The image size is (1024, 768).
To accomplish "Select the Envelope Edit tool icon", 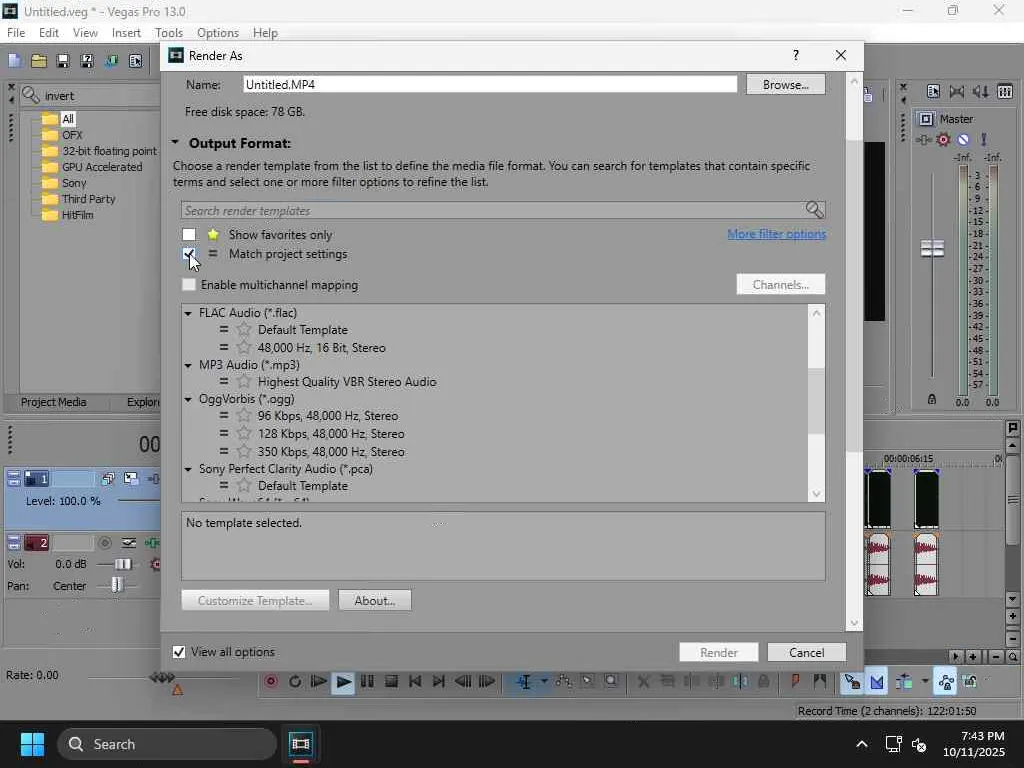I will tap(563, 681).
